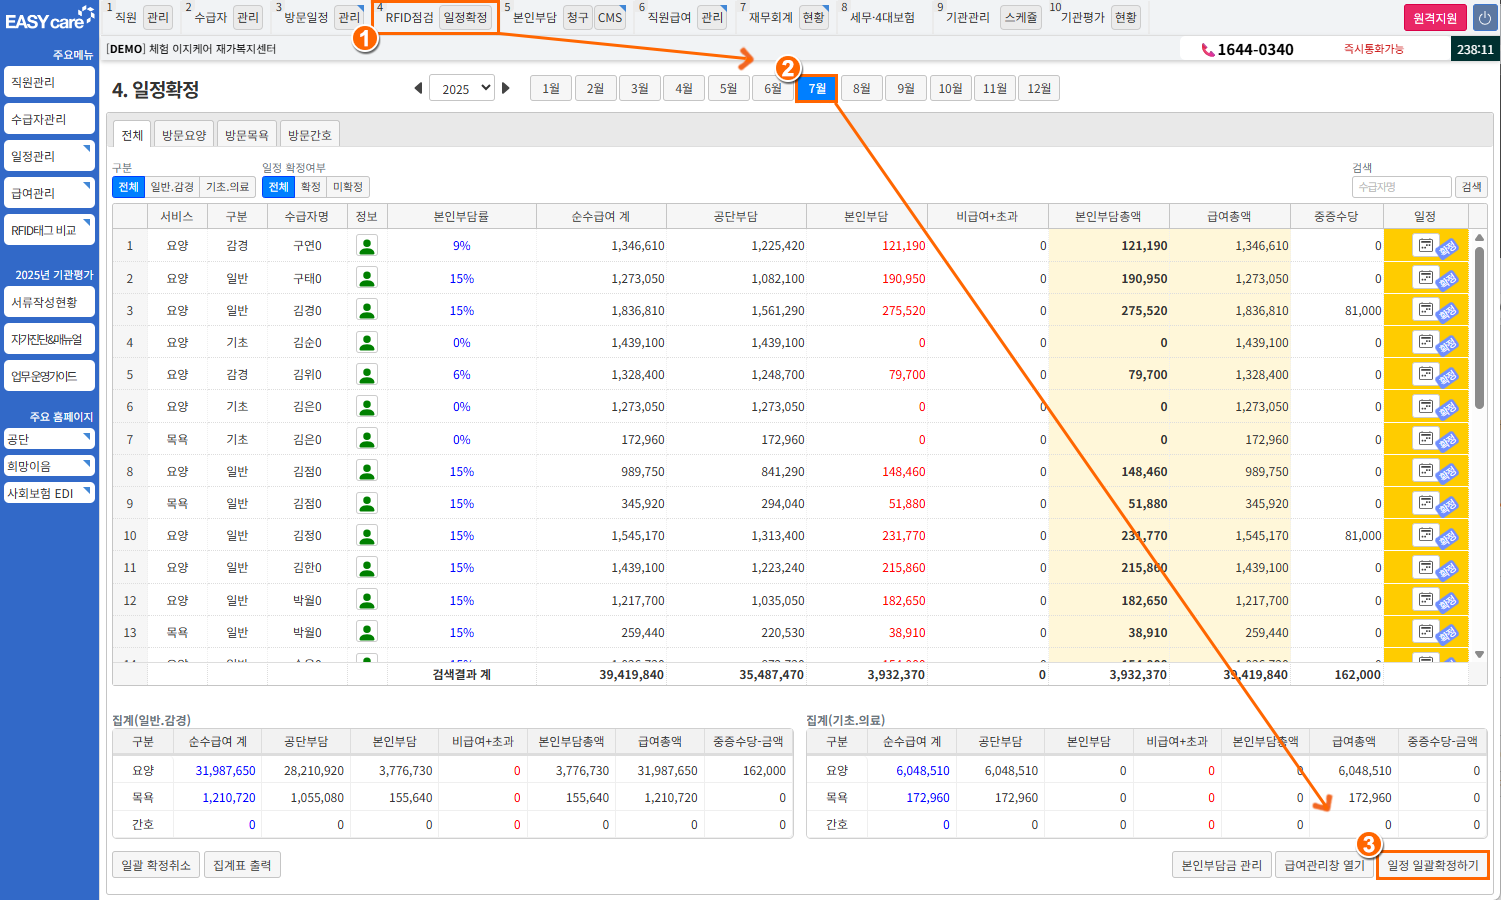The width and height of the screenshot is (1501, 900).
Task: Switch to the 방문간호 tab
Action: coord(310,135)
